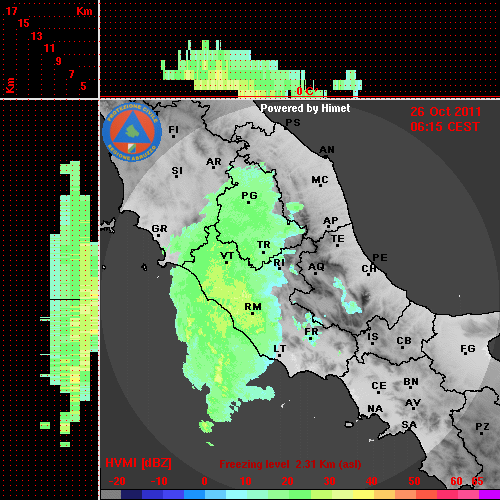
Task: Click the date '26 Oct 2011'
Action: (446, 112)
